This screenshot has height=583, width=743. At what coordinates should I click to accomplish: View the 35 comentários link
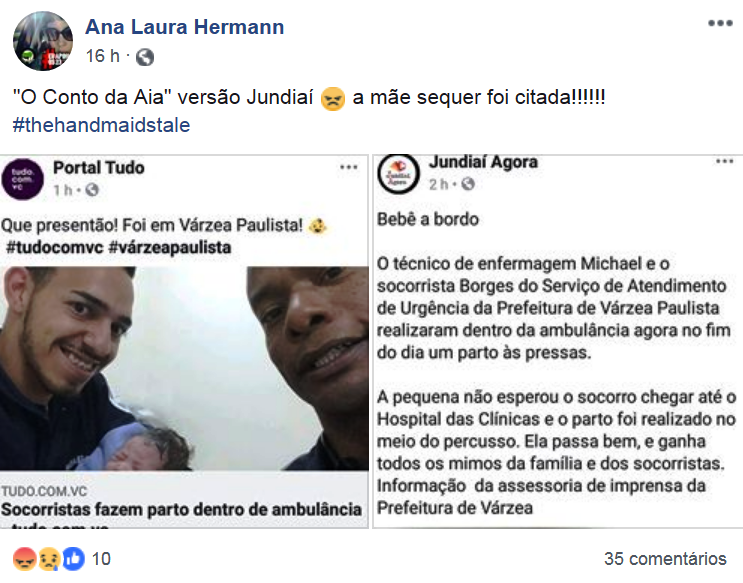coord(665,559)
